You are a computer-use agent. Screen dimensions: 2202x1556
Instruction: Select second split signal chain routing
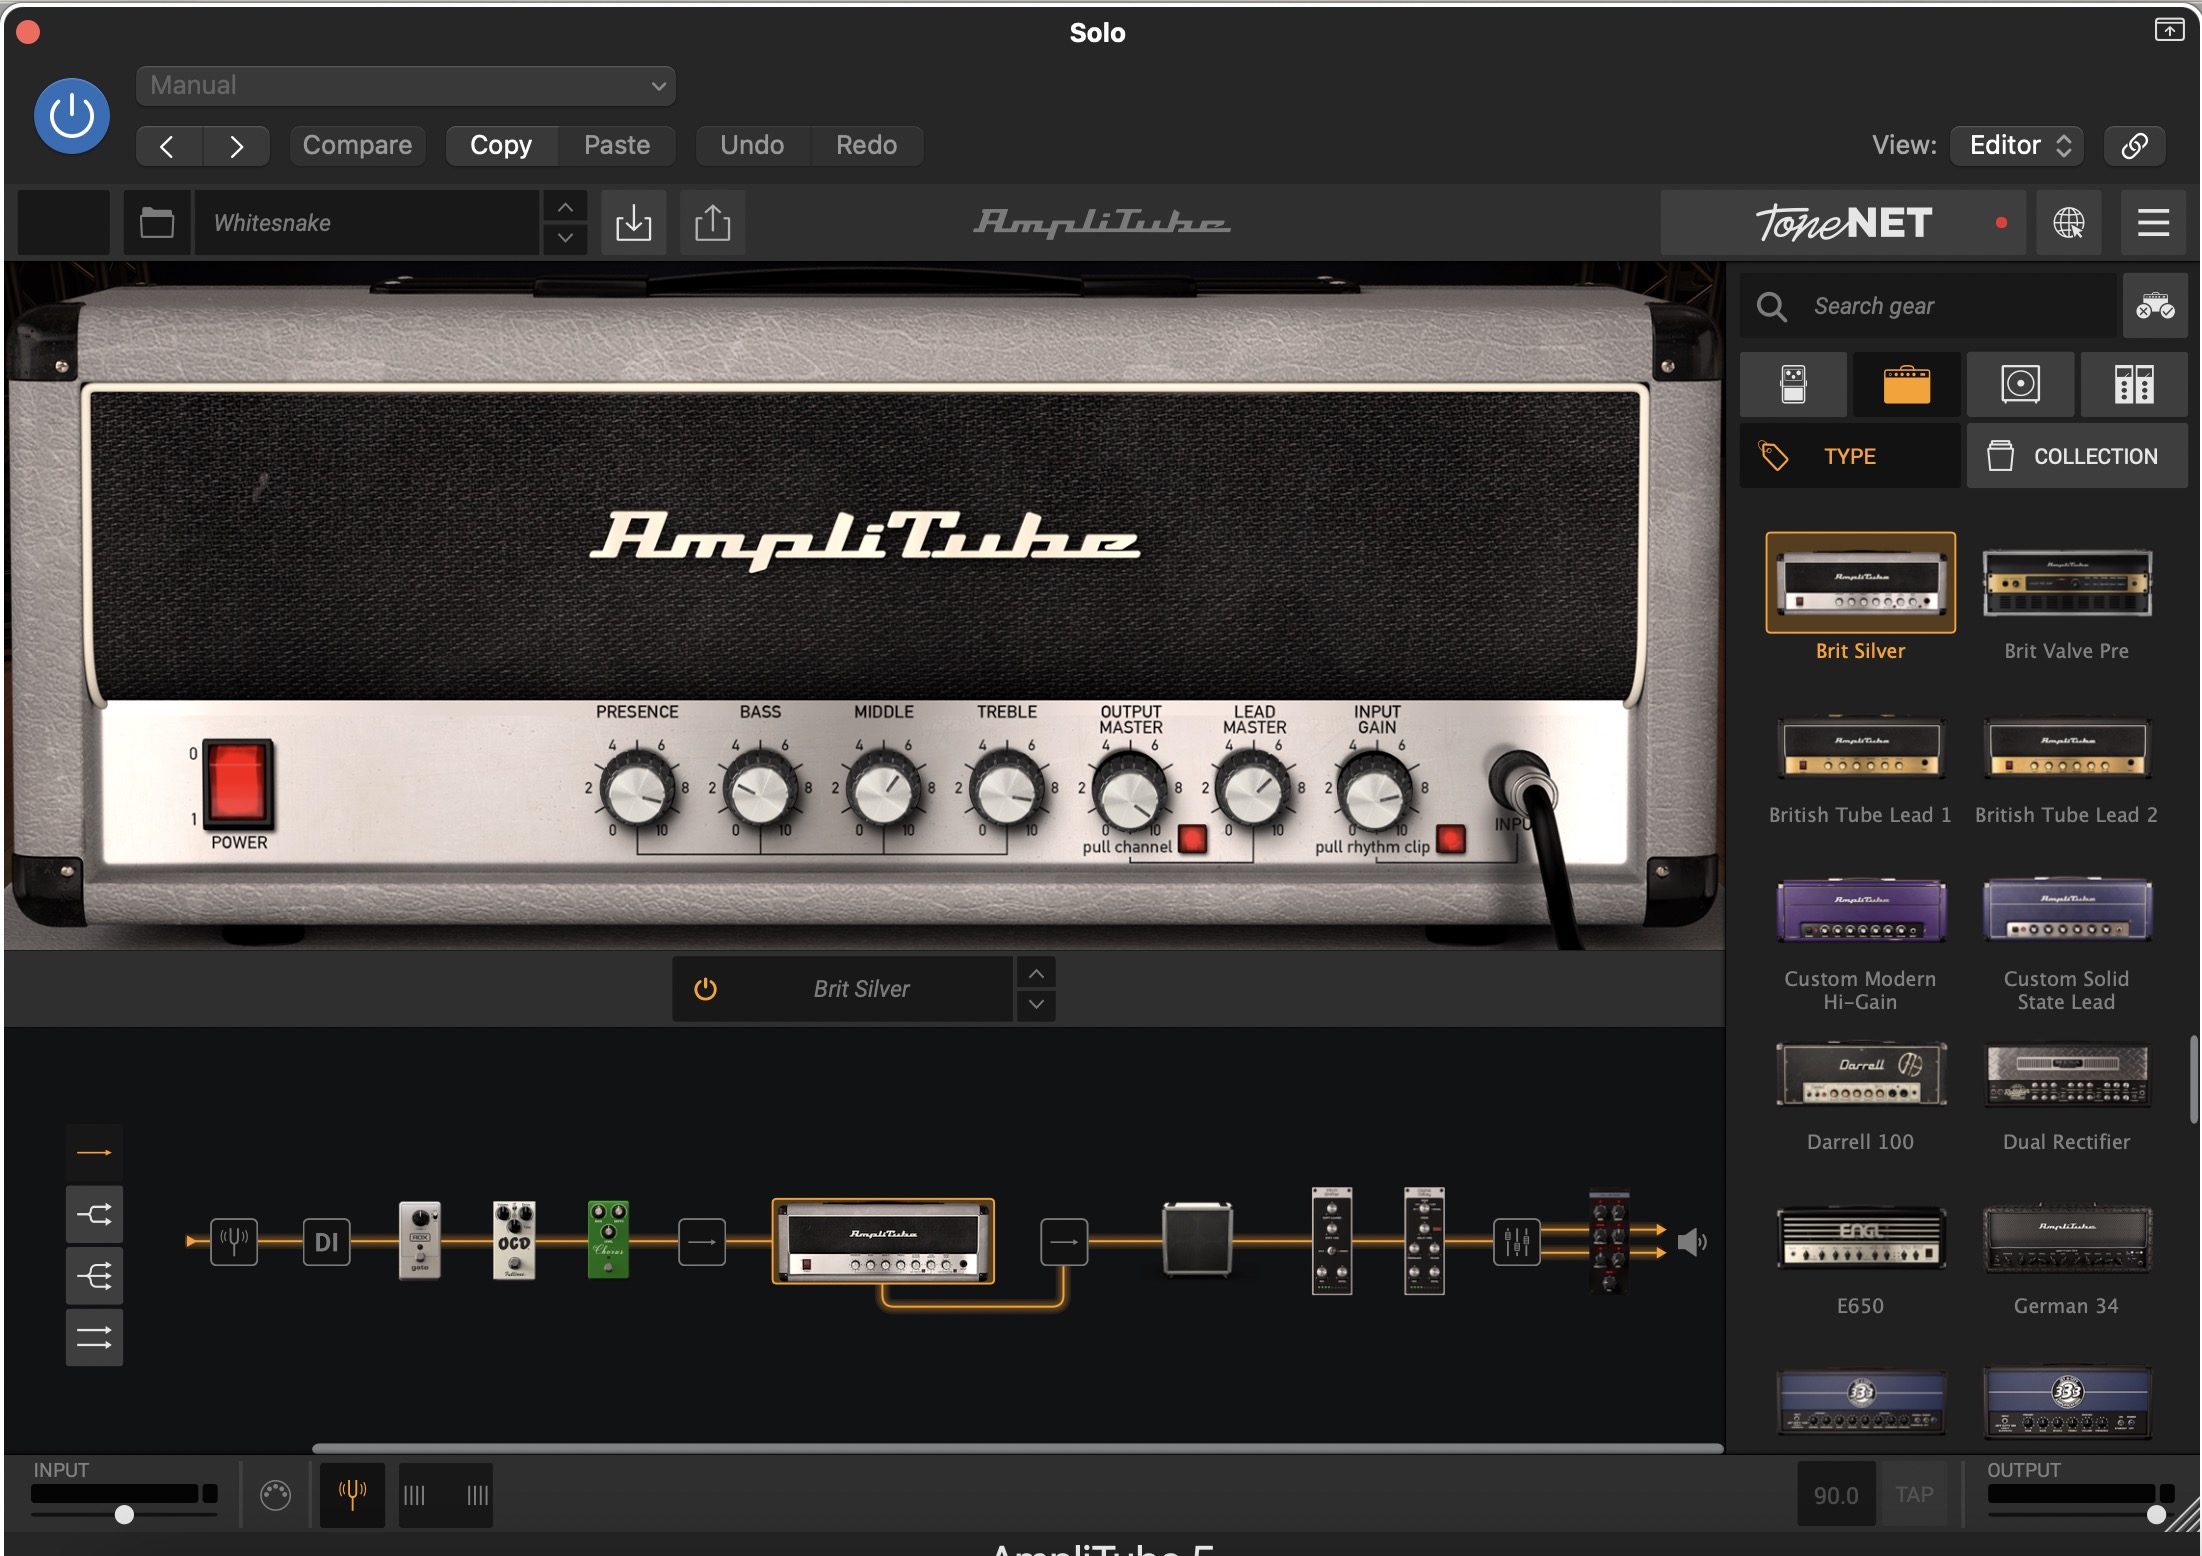94,1214
